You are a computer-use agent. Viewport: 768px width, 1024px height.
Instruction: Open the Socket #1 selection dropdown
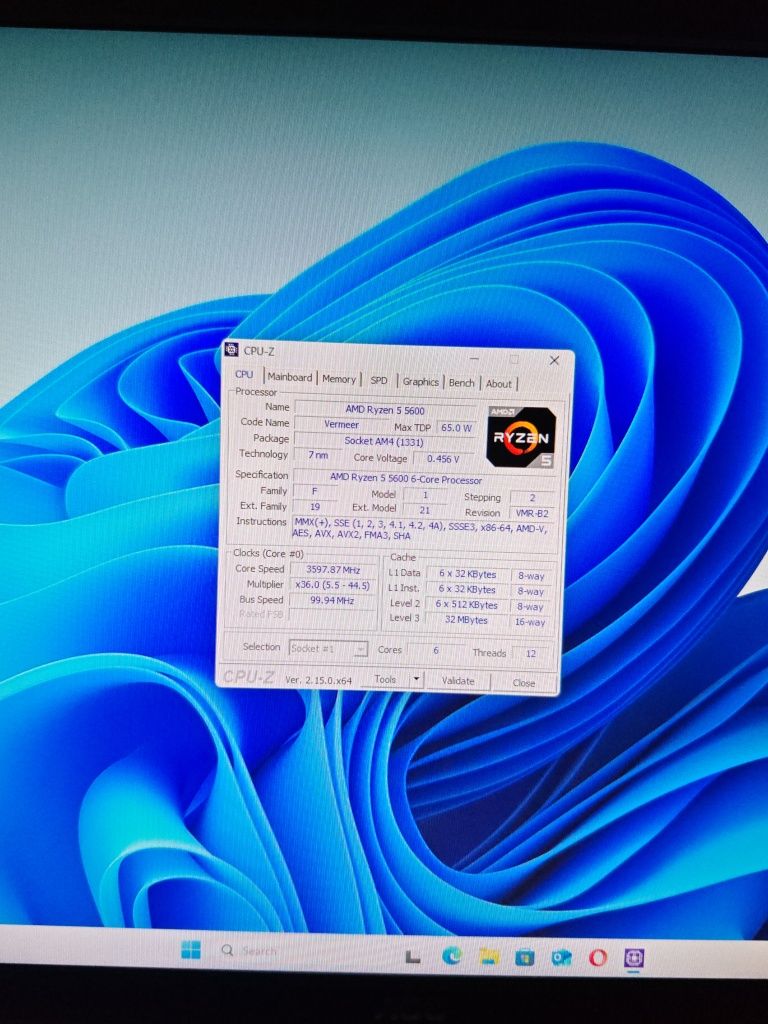328,648
